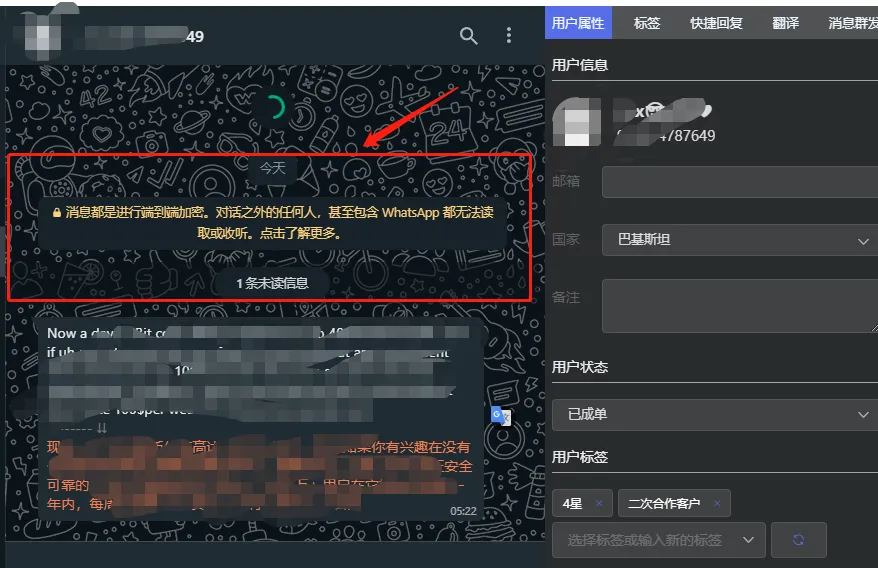Click the search icon in the chat header
Image resolution: width=878 pixels, height=568 pixels.
click(x=469, y=36)
